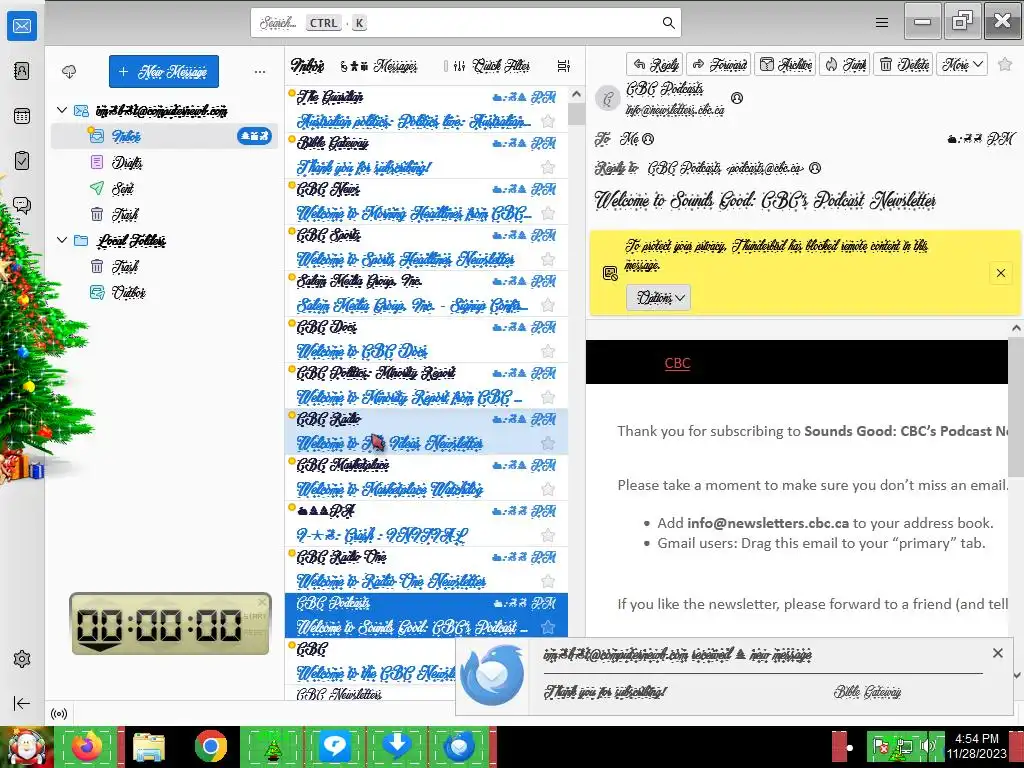Click the search magnifier icon

[668, 23]
